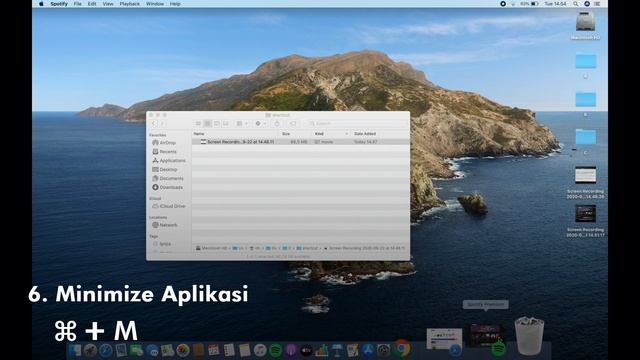Go back in Finder window
Image resolution: width=640 pixels, height=360 pixels.
154,123
